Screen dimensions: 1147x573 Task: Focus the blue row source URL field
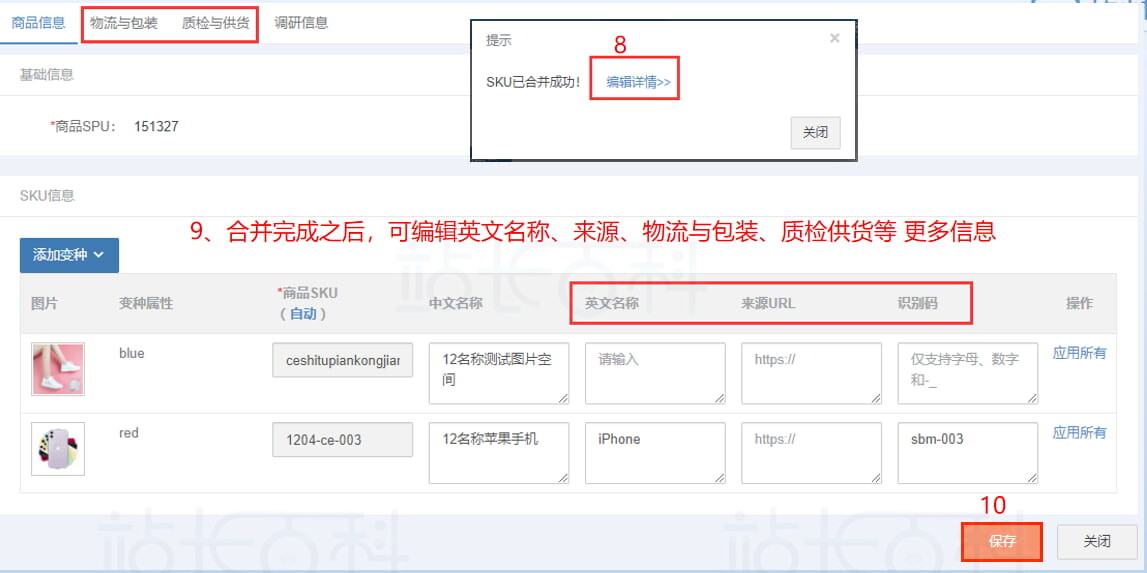tap(811, 372)
